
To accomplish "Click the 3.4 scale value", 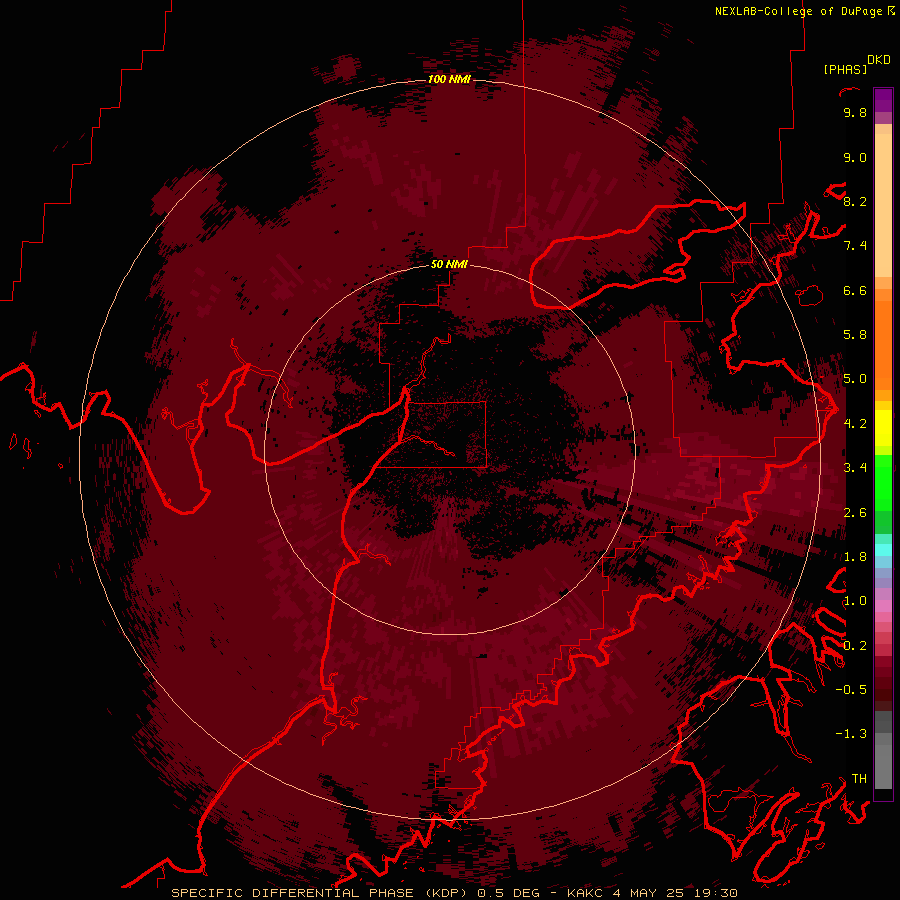I will click(x=855, y=468).
